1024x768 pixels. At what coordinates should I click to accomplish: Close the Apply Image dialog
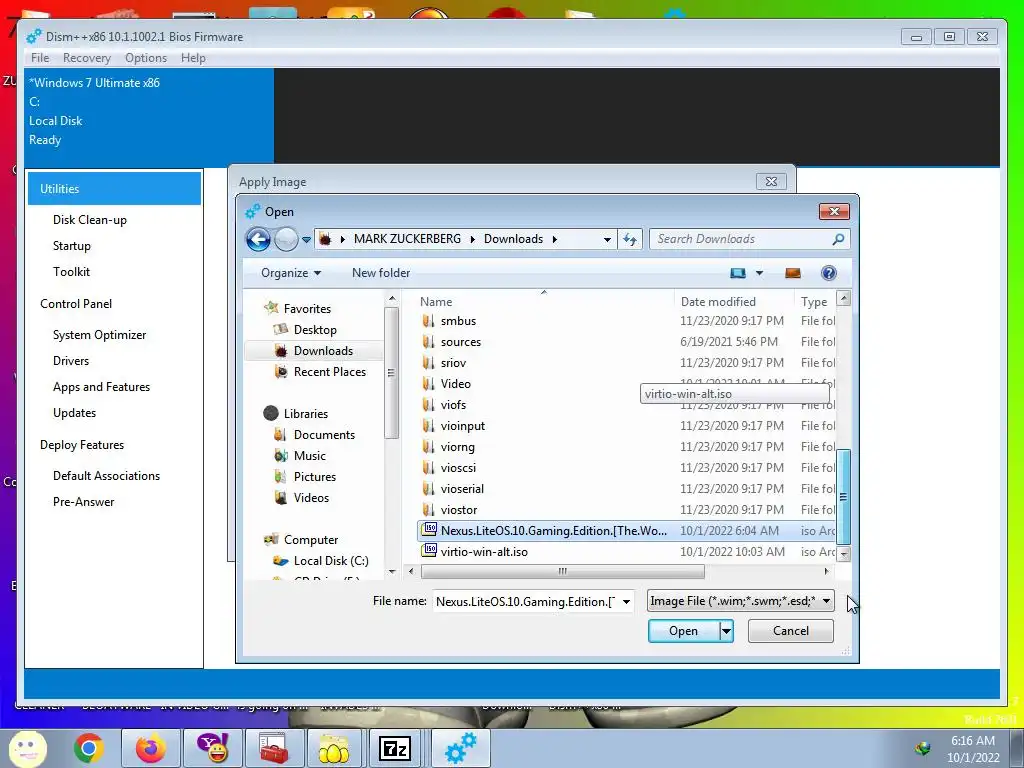point(771,182)
